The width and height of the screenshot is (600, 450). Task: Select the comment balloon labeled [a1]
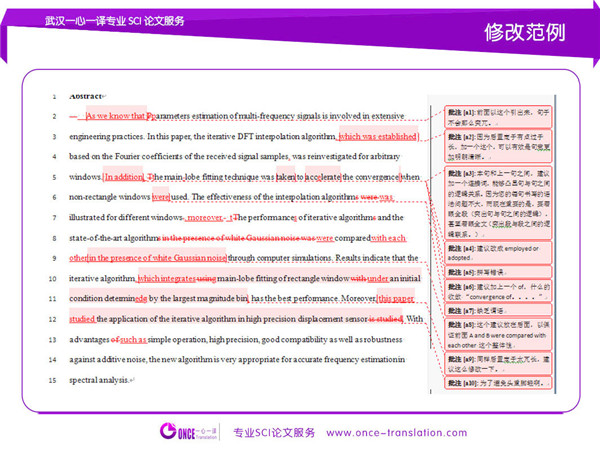point(498,117)
